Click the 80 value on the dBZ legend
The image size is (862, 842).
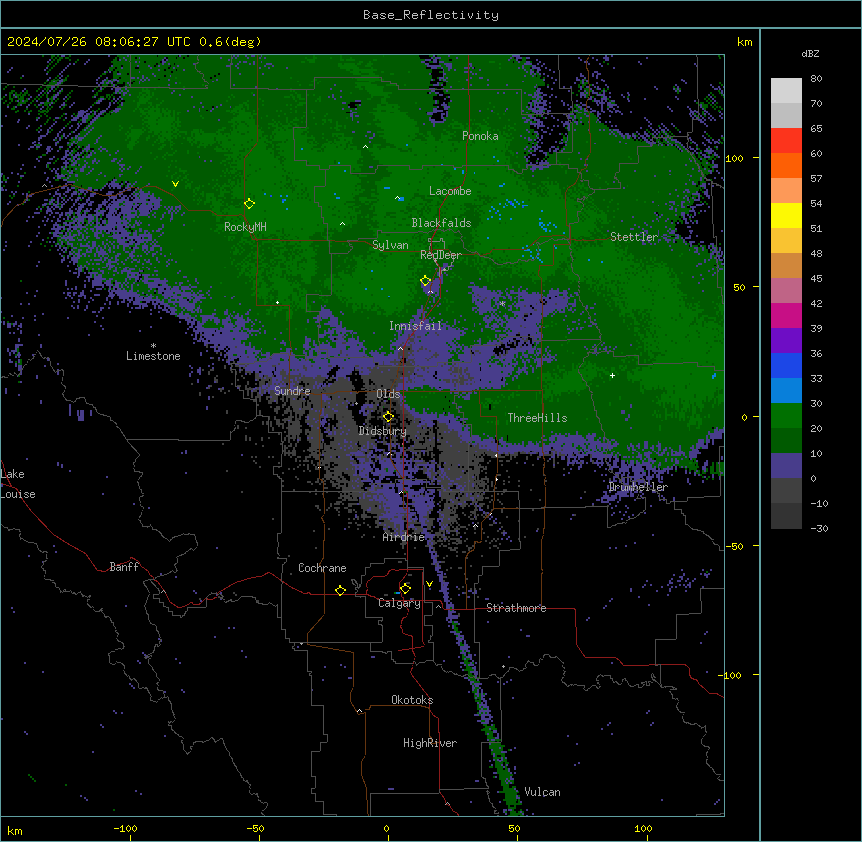[816, 79]
